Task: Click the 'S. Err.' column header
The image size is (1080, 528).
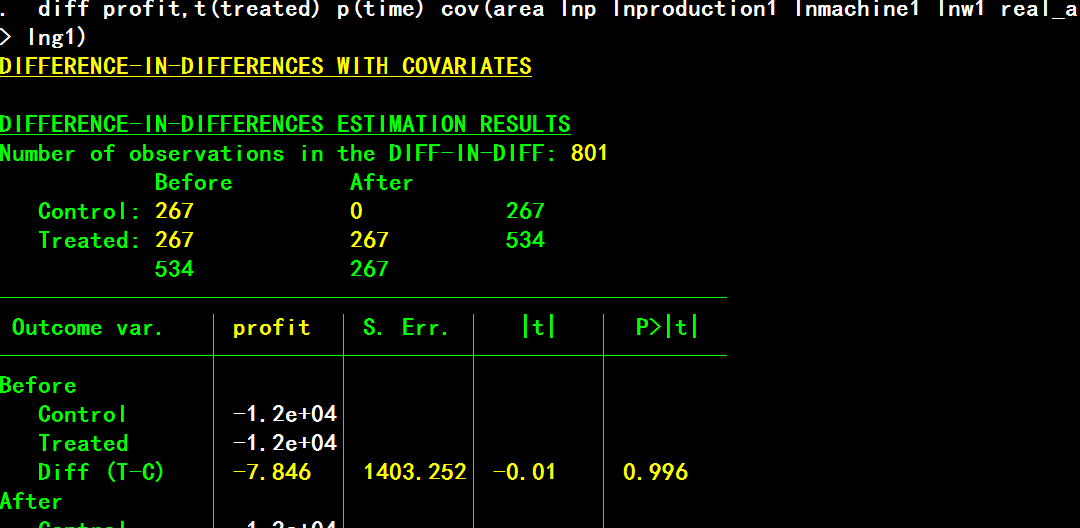Action: coord(406,328)
